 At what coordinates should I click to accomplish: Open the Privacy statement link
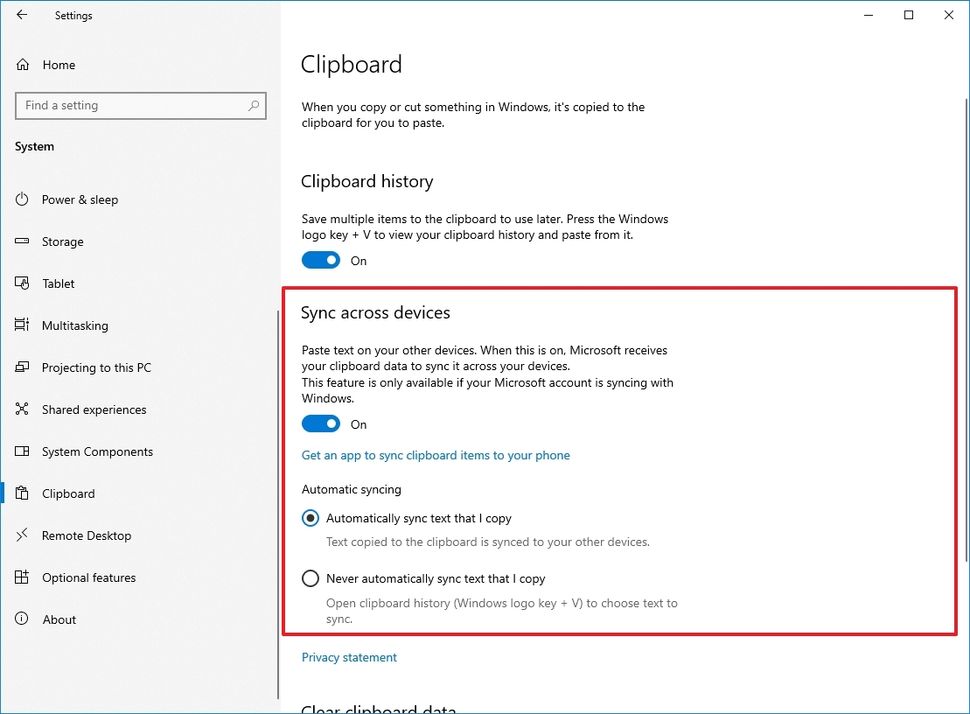(x=348, y=657)
